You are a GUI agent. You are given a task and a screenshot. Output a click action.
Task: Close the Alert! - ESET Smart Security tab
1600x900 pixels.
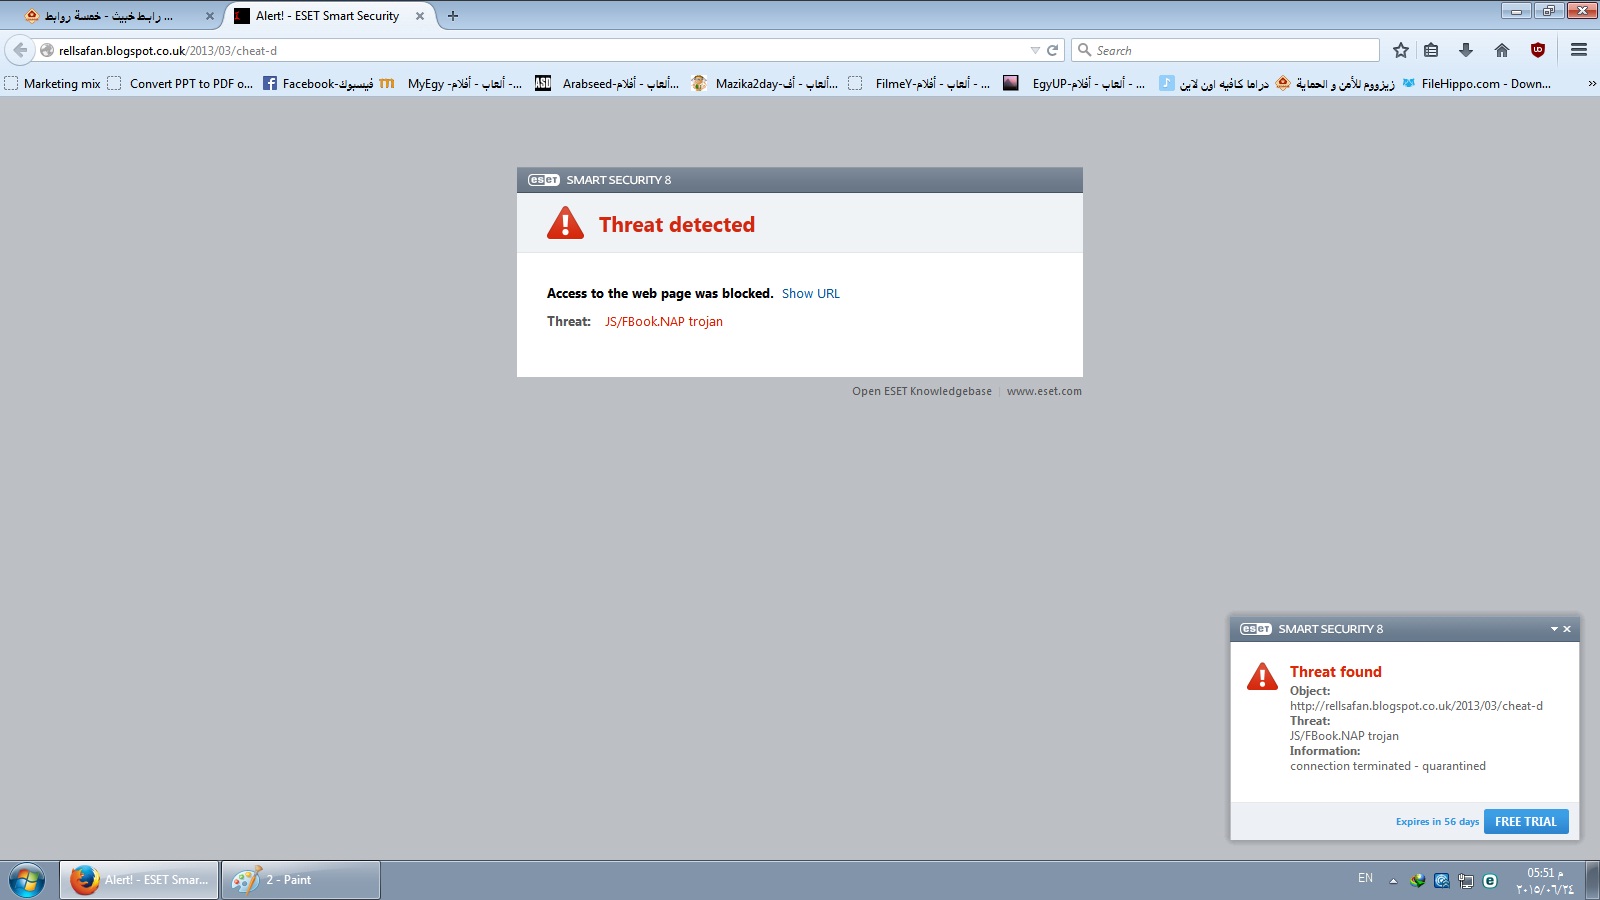(420, 16)
